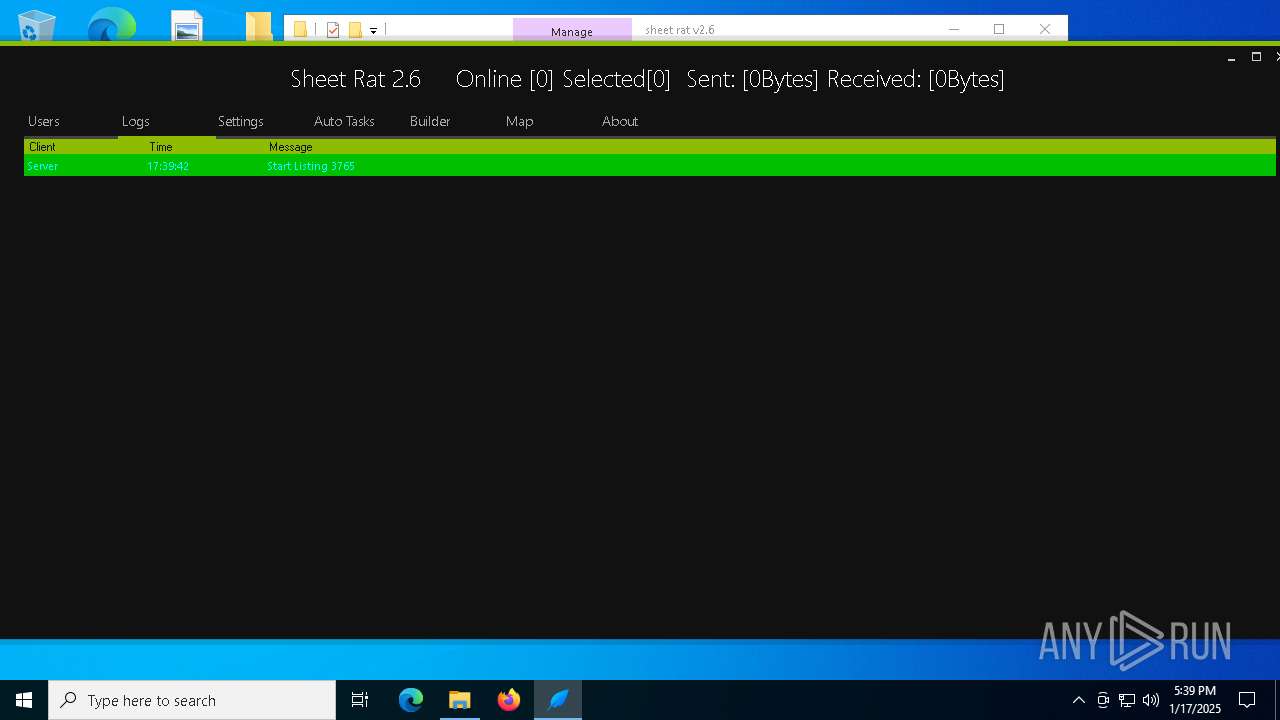1280x720 pixels.
Task: Switch to the Logs tab
Action: click(x=136, y=121)
